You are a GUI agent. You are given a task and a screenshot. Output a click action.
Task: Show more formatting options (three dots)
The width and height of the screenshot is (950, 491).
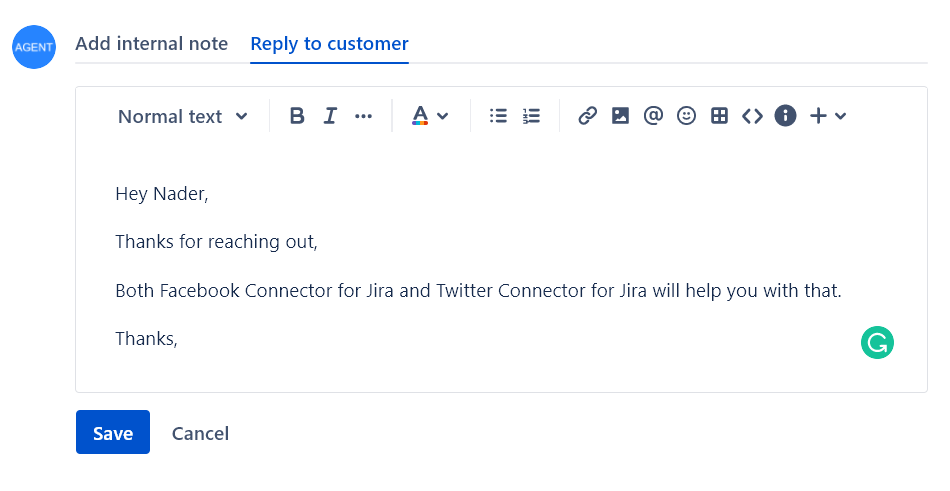coord(363,116)
